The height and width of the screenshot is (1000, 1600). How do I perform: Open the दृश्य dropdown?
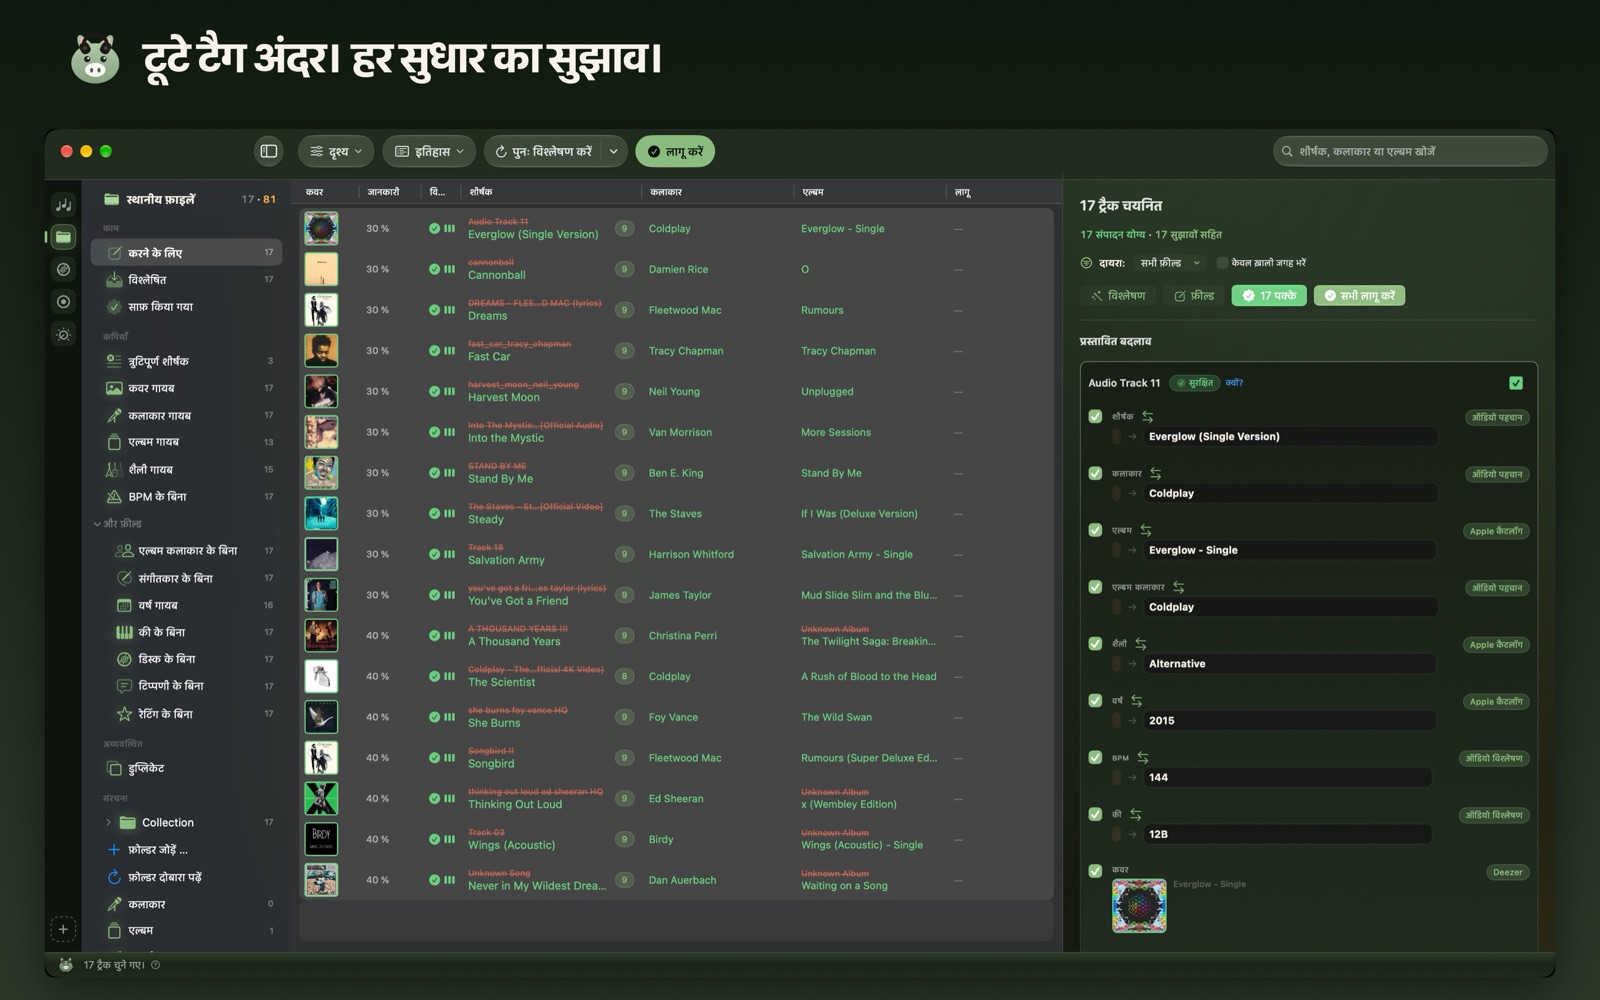(336, 151)
